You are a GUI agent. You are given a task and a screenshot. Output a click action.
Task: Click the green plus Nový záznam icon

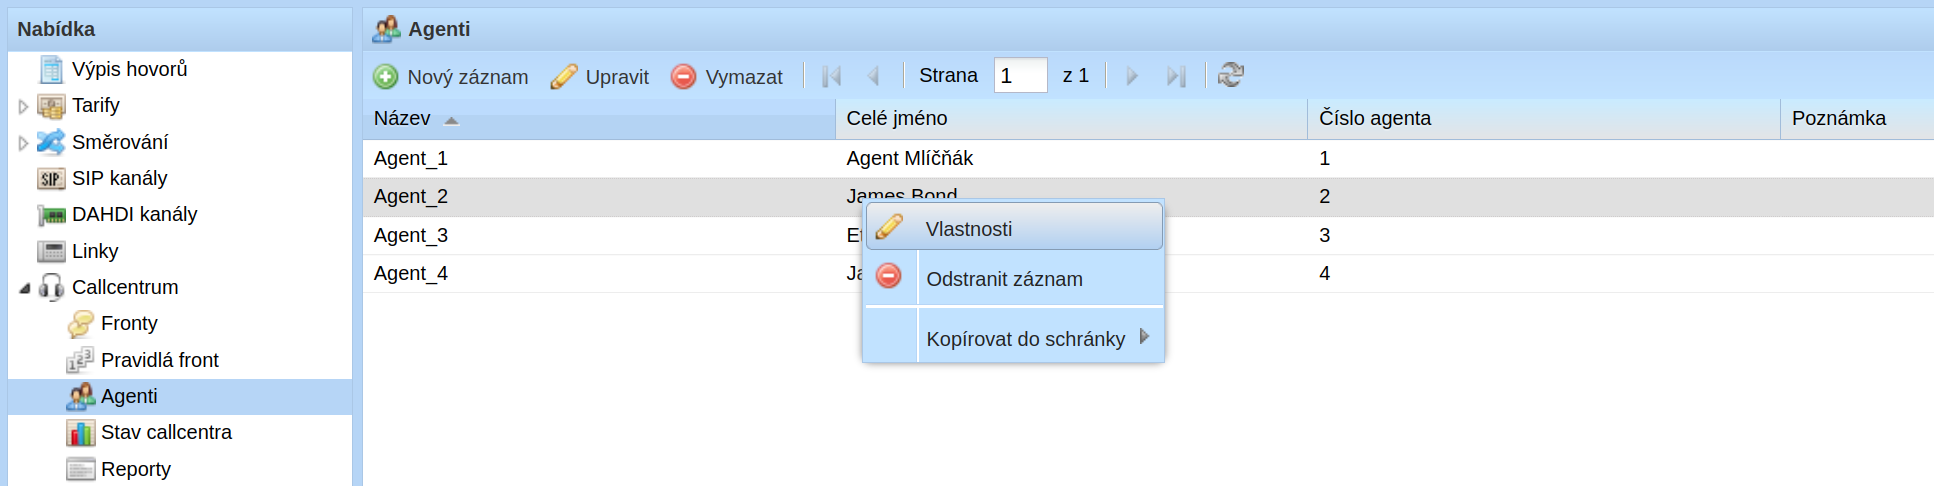pos(385,76)
